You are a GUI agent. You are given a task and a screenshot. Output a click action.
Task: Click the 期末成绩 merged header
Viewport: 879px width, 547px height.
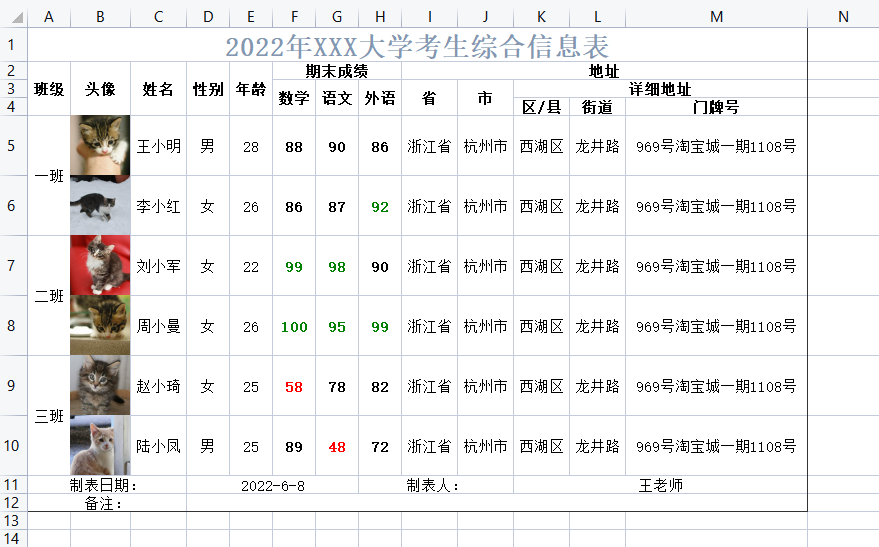pyautogui.click(x=337, y=71)
